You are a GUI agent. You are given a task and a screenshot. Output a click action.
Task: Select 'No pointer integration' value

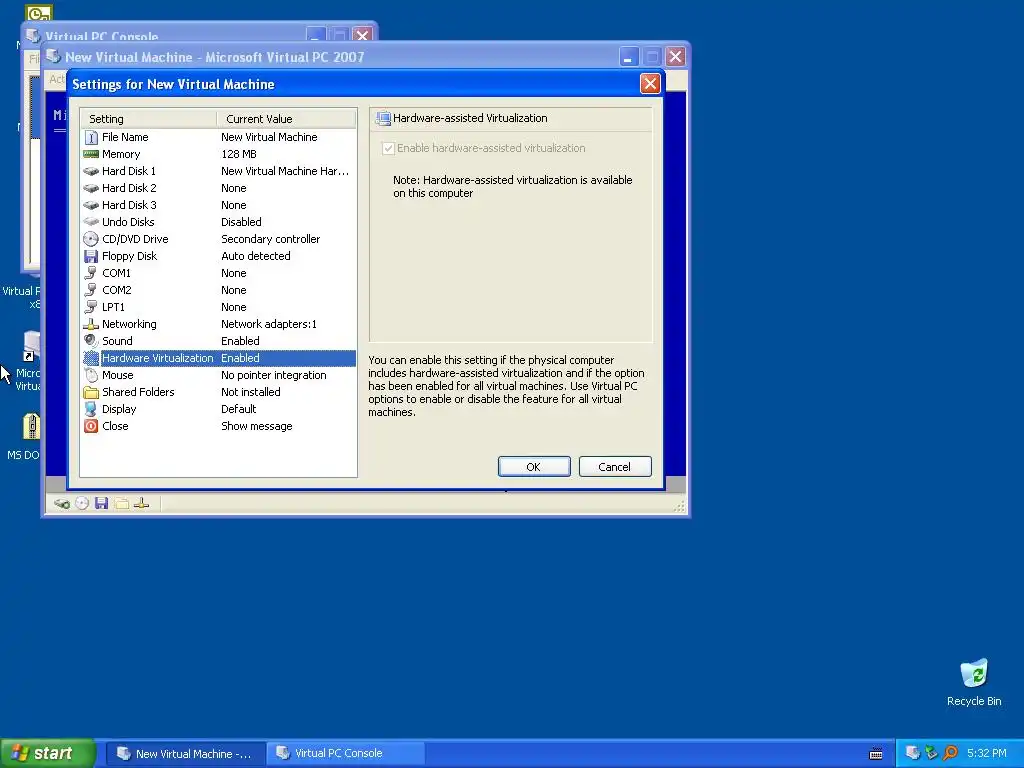coord(274,375)
